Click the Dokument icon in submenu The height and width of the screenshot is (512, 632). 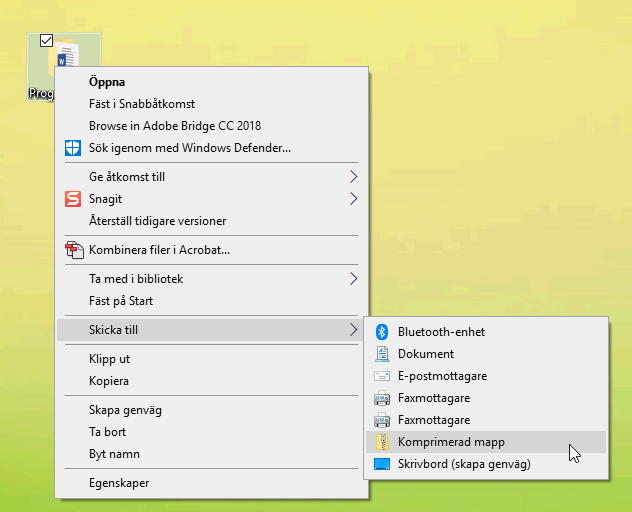tap(381, 354)
